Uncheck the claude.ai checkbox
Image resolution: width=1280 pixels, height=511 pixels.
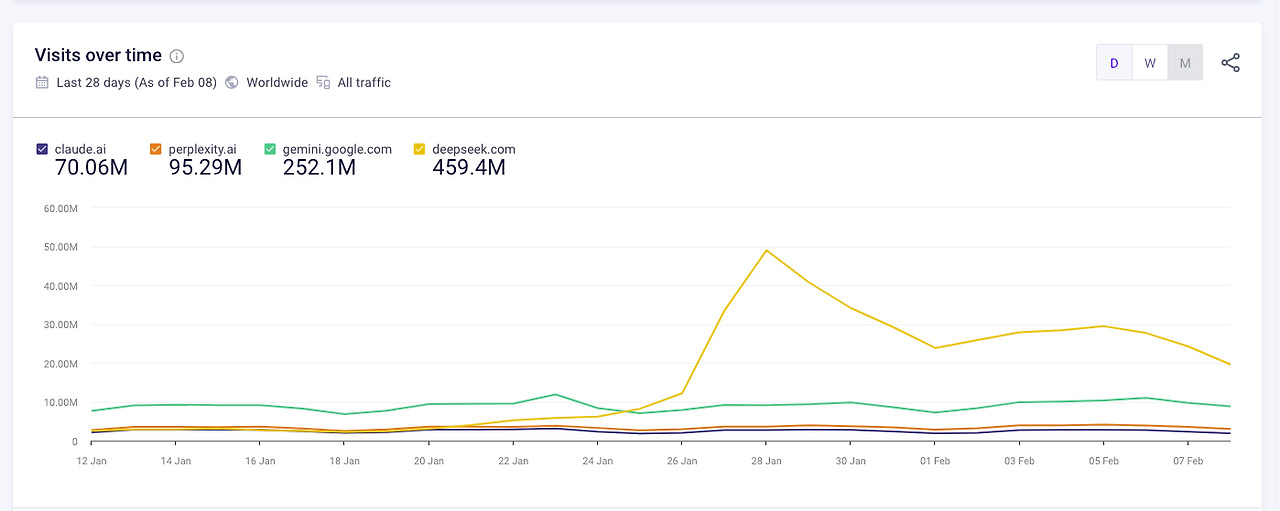pos(42,149)
